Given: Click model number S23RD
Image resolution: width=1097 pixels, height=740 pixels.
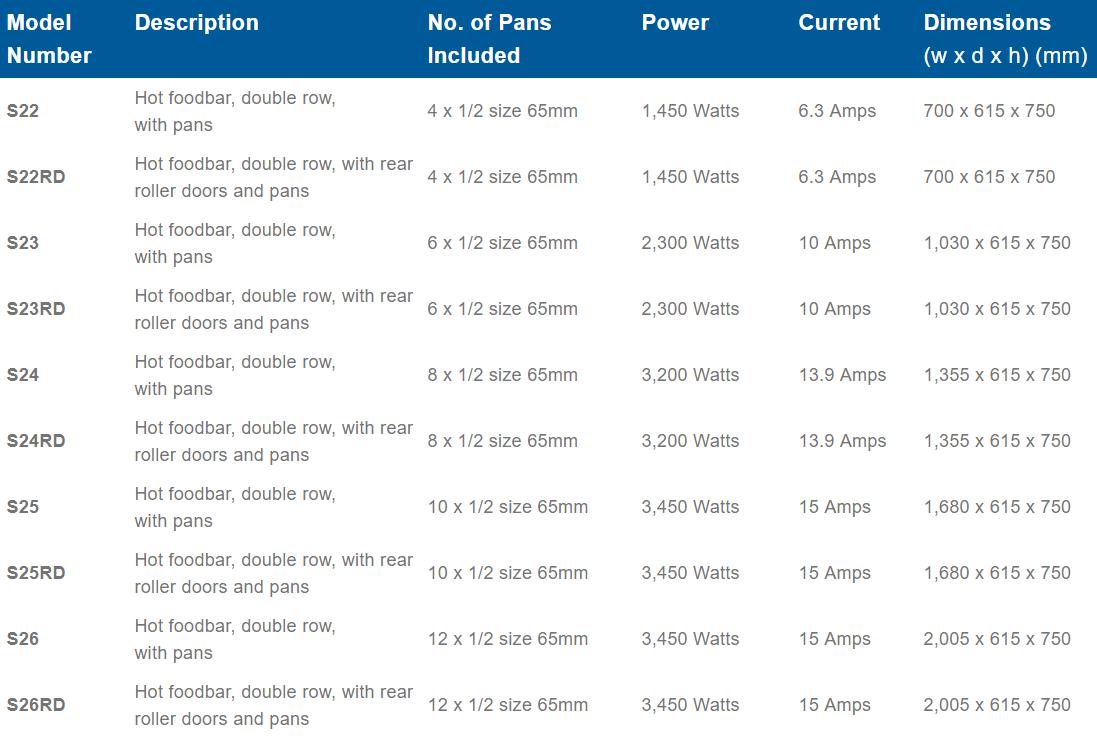Looking at the screenshot, I should tap(36, 309).
